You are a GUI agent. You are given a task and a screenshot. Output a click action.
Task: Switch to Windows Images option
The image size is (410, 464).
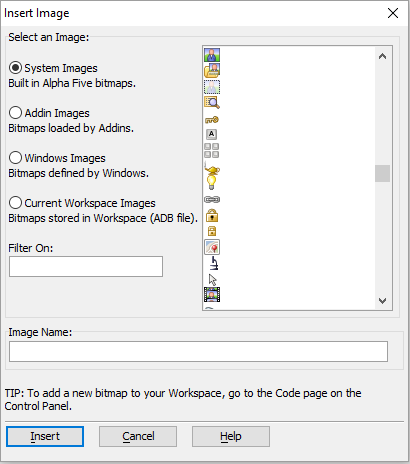pyautogui.click(x=15, y=158)
